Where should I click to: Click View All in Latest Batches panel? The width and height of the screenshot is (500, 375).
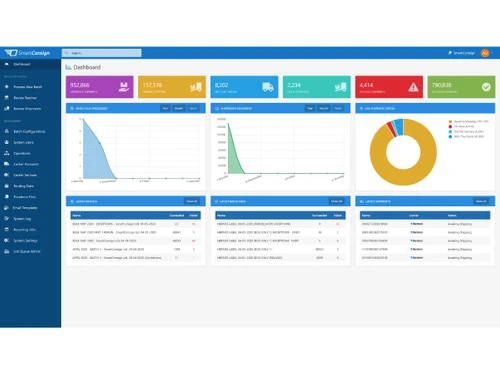pyautogui.click(x=192, y=201)
